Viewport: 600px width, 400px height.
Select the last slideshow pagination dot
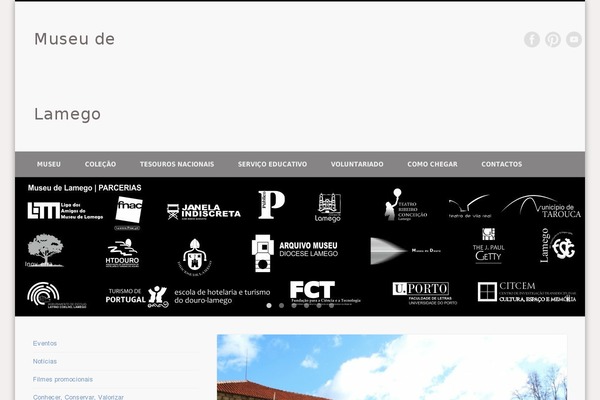point(331,305)
